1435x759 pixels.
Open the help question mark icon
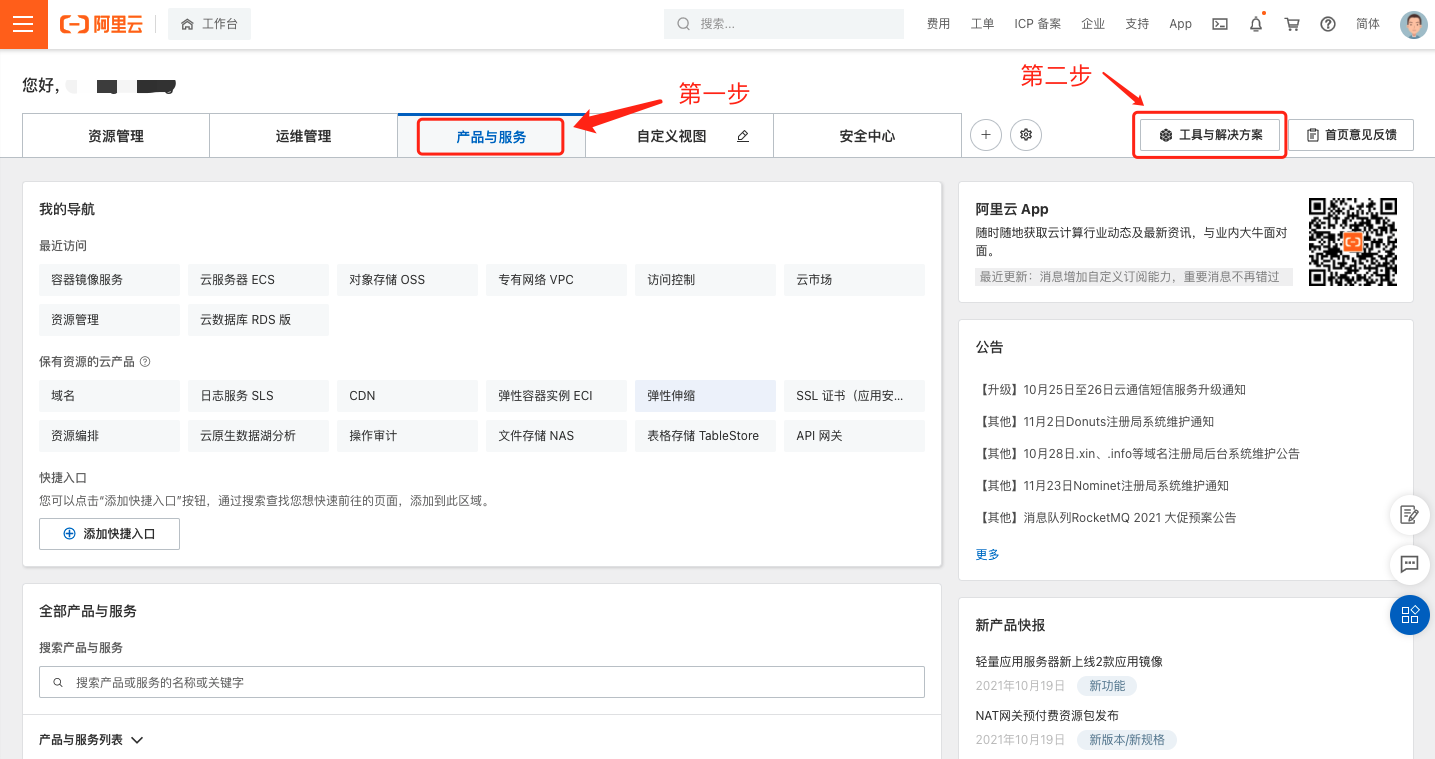(x=1328, y=24)
